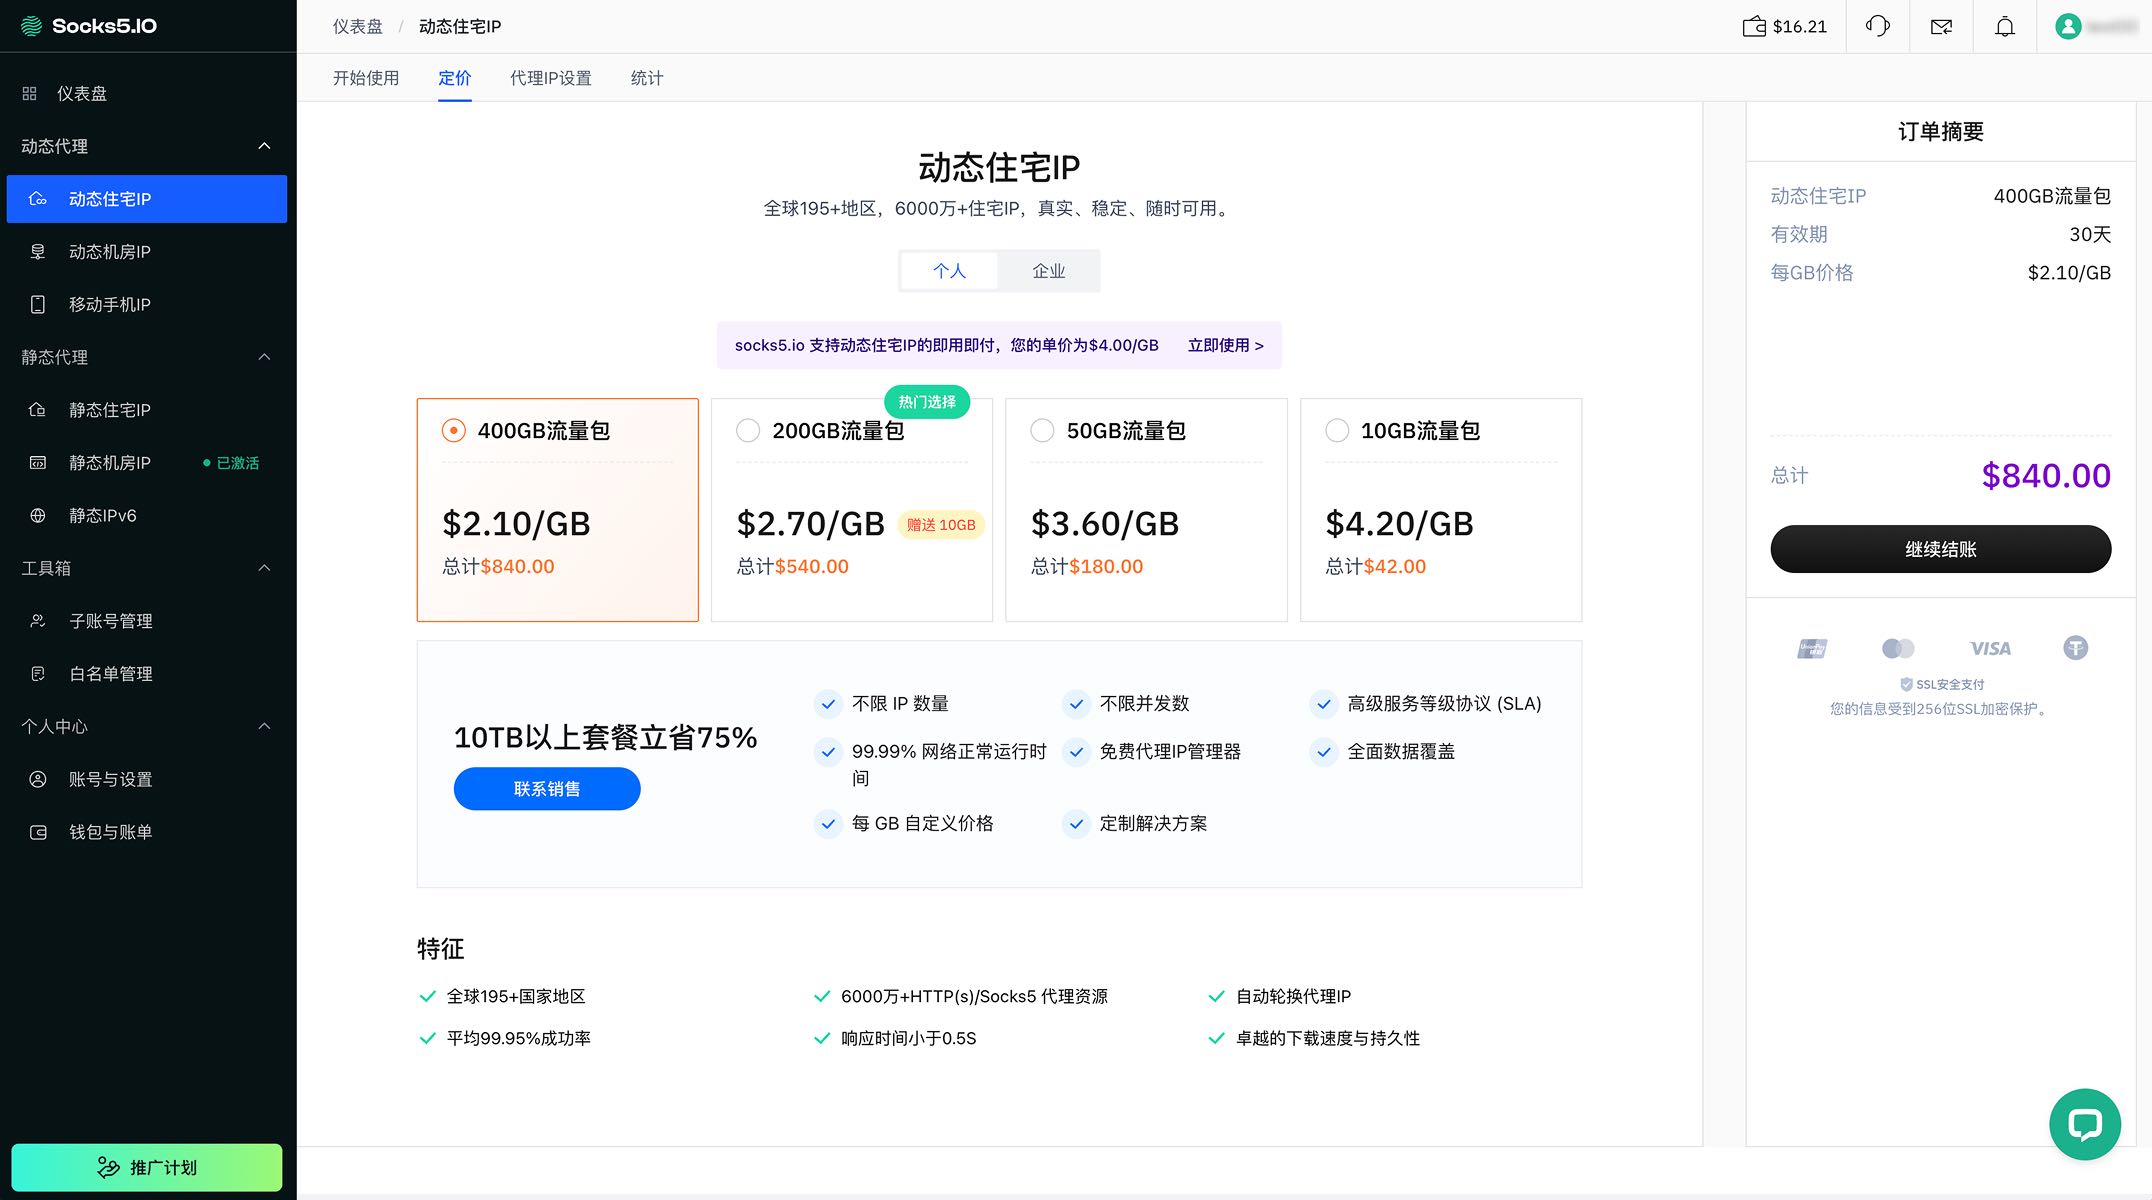This screenshot has width=2152, height=1200.
Task: Collapse the 静态代理 sidebar section
Action: click(264, 357)
